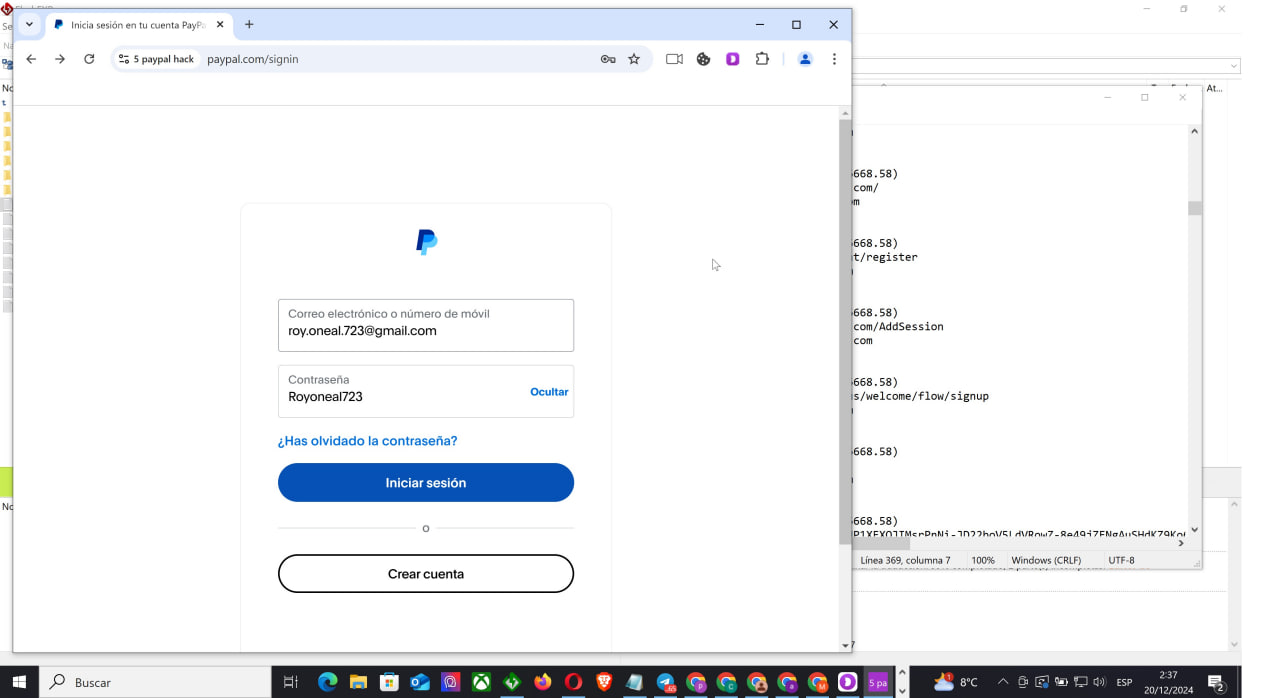Click the 't/register' line in Notepad
This screenshot has width=1280, height=698.
click(884, 257)
